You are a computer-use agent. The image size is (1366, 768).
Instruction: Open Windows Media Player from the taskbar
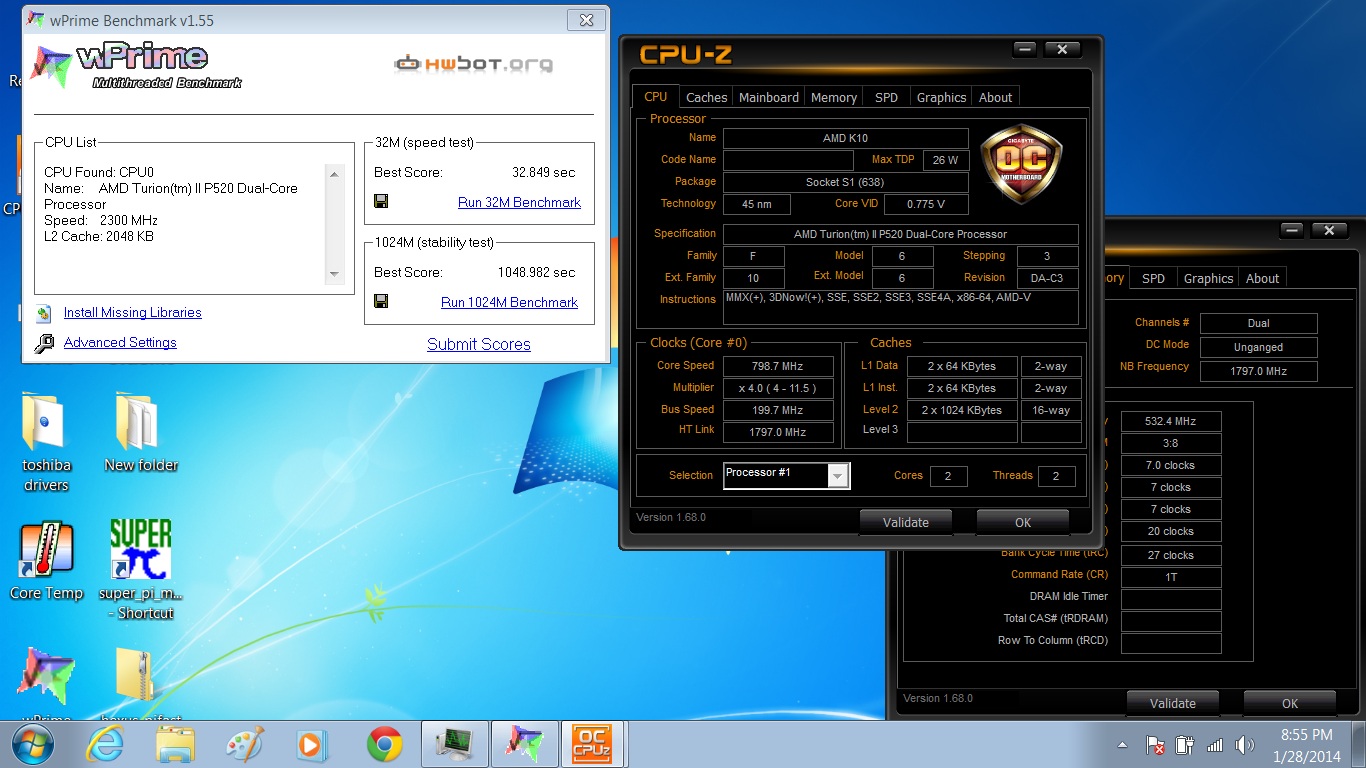click(x=312, y=744)
